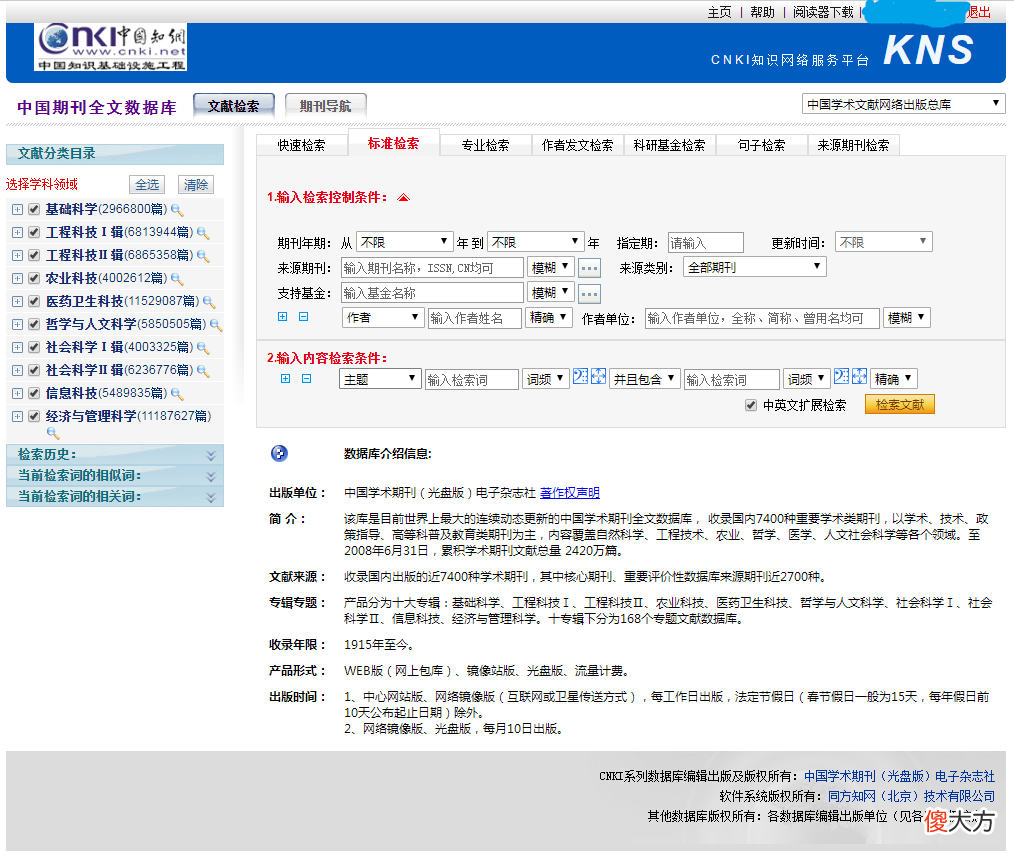This screenshot has width=1014, height=859.
Task: Uncheck 社会科学Ⅰ辑 checkbox
Action: point(34,347)
